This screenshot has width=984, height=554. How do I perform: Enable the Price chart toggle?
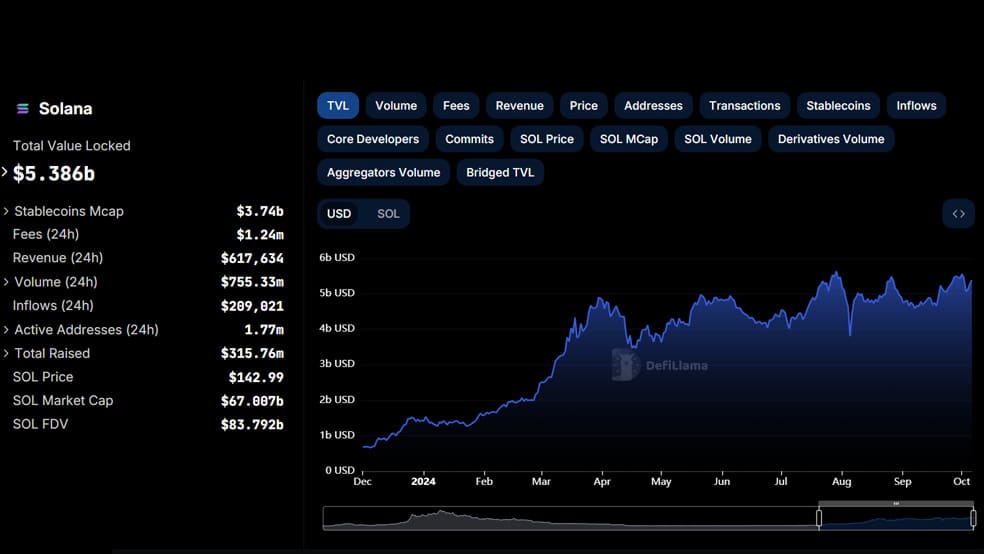click(584, 105)
